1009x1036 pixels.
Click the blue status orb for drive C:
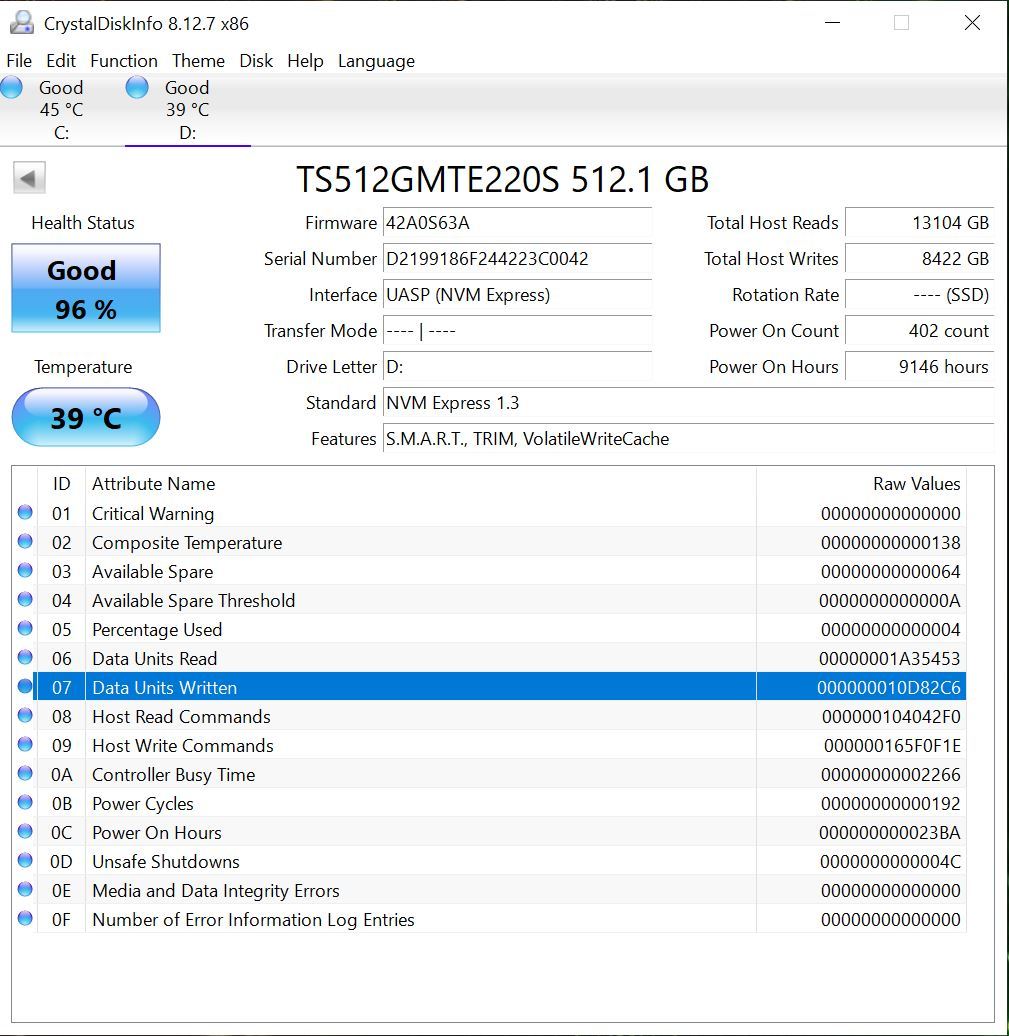click(12, 88)
